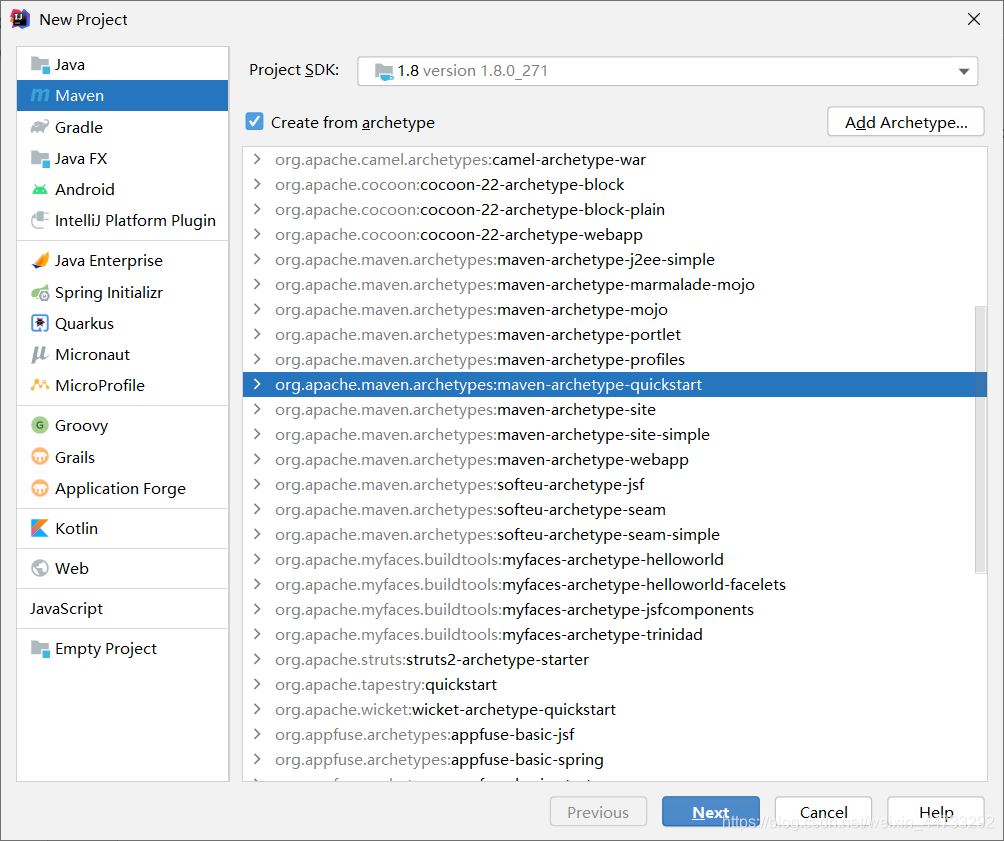Expand maven-archetype-quickstart node
Screen dimensions: 1004x841
click(257, 384)
